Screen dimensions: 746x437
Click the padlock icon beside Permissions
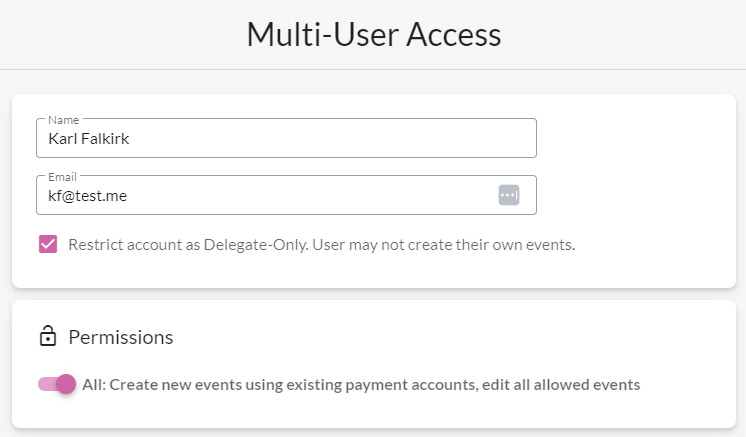(48, 336)
